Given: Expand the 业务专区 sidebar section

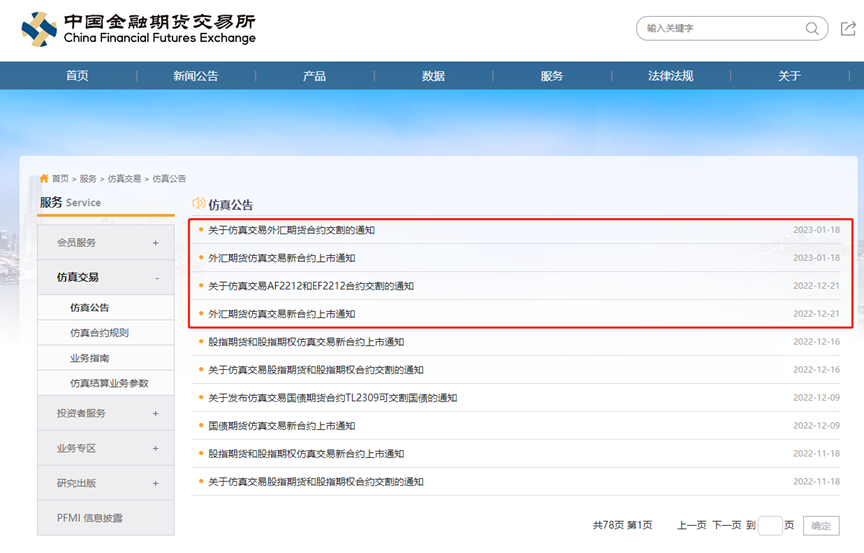Looking at the screenshot, I should 155,449.
